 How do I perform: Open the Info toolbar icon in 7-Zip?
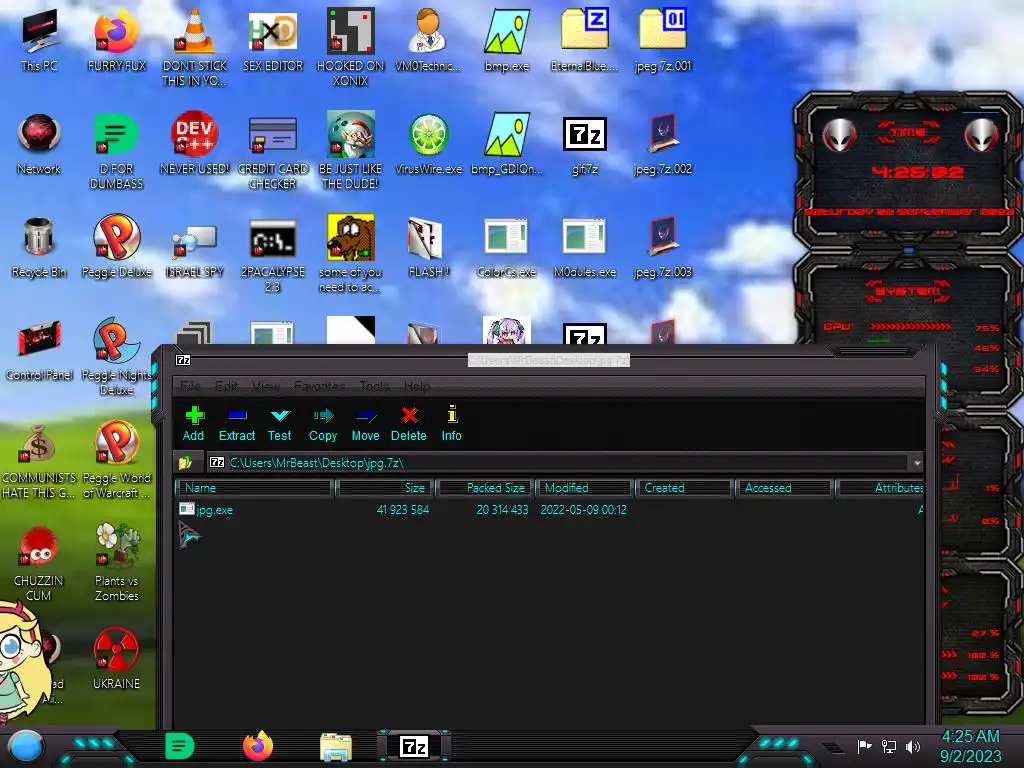(x=451, y=424)
